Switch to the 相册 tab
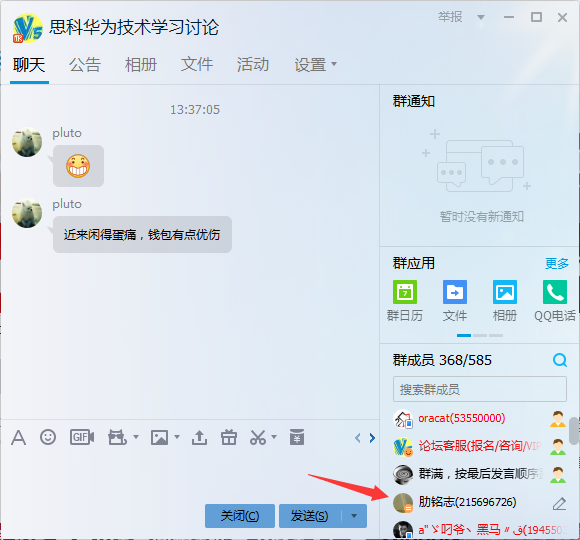 point(141,65)
